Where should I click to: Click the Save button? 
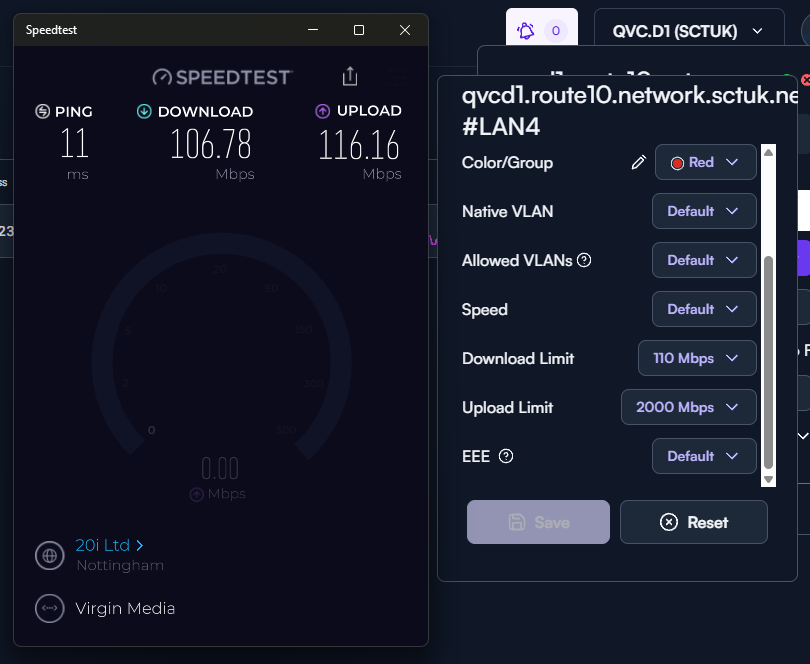(538, 522)
